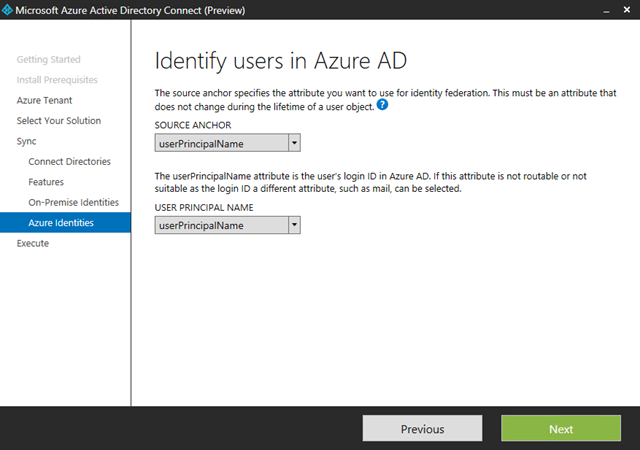Click the blue help question mark icon
640x450 pixels.
[382, 105]
